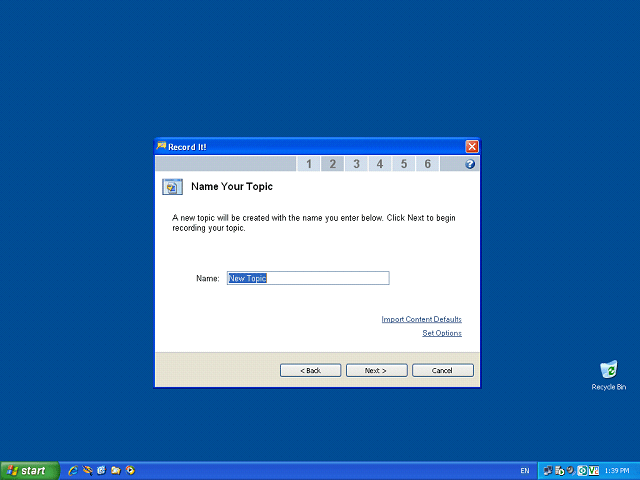640x480 pixels.
Task: Click the green square tray icon
Action: coord(582,471)
